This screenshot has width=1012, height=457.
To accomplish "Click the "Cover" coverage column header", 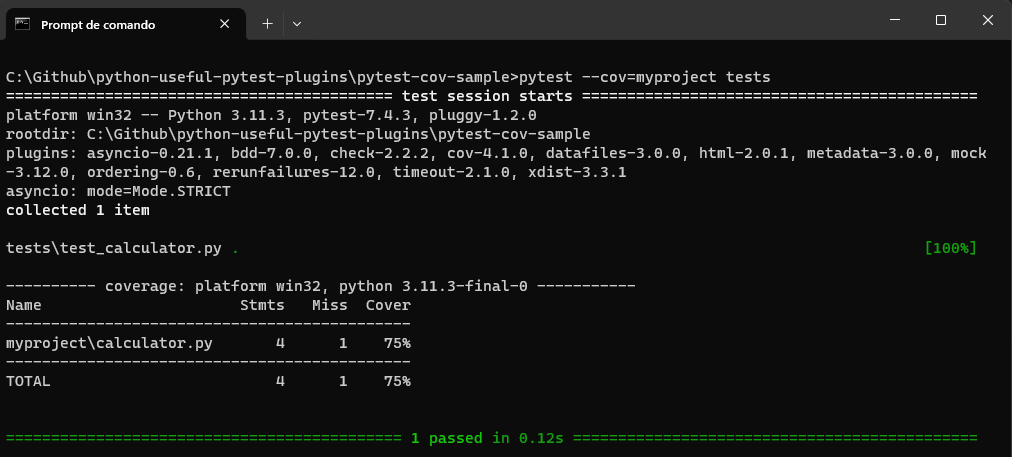I will point(388,305).
